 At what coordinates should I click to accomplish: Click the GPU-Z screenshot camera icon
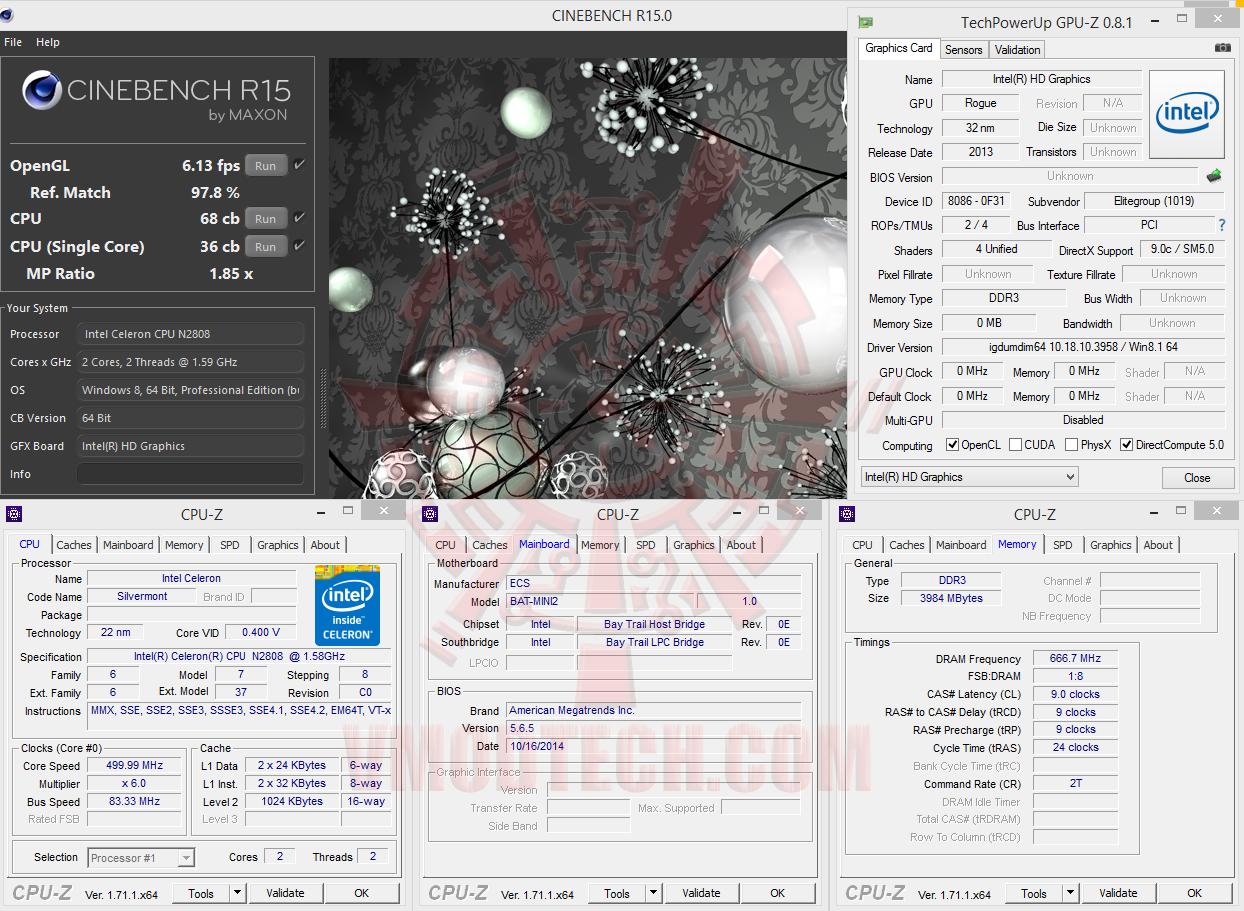pos(1222,48)
